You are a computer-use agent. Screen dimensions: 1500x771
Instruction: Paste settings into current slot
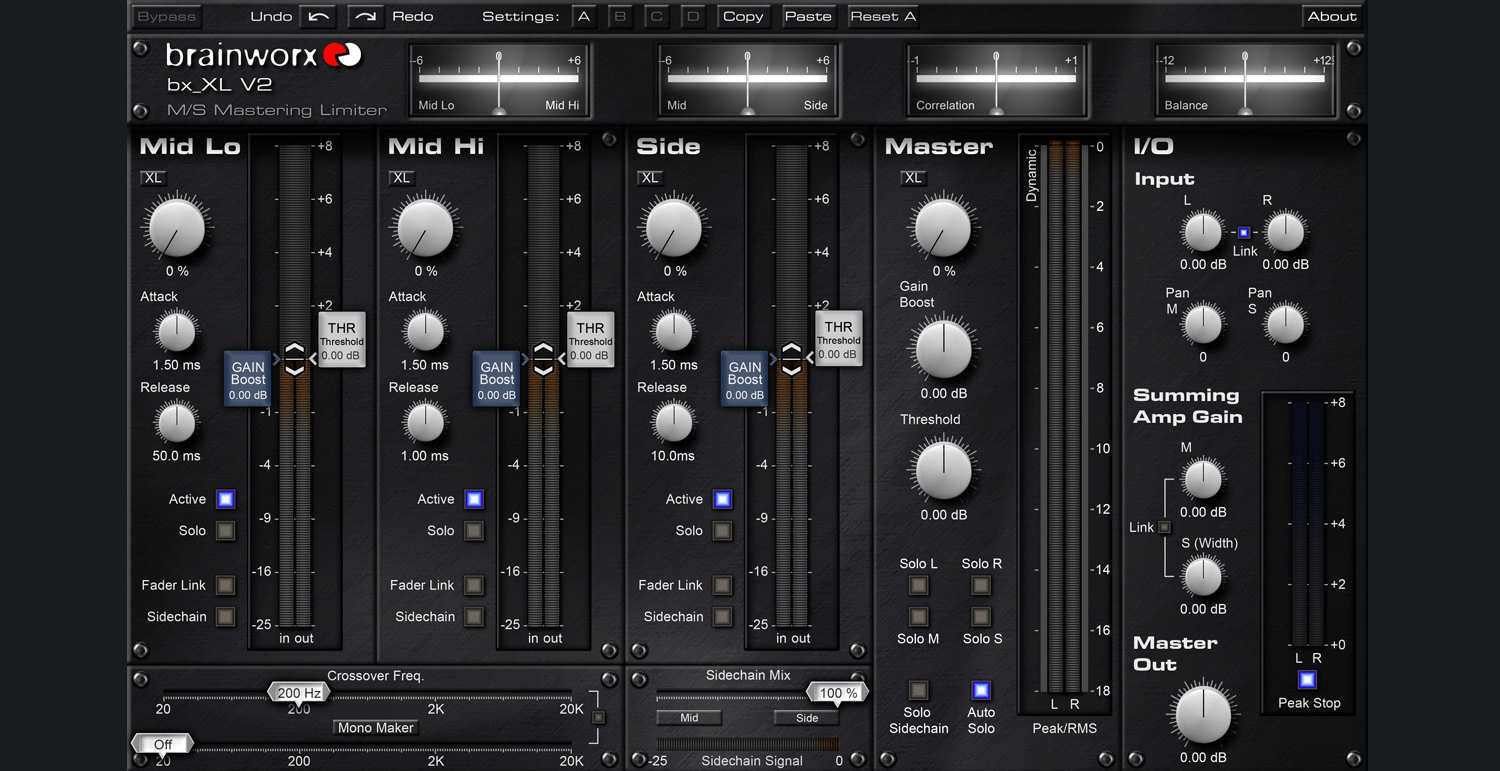(x=808, y=16)
